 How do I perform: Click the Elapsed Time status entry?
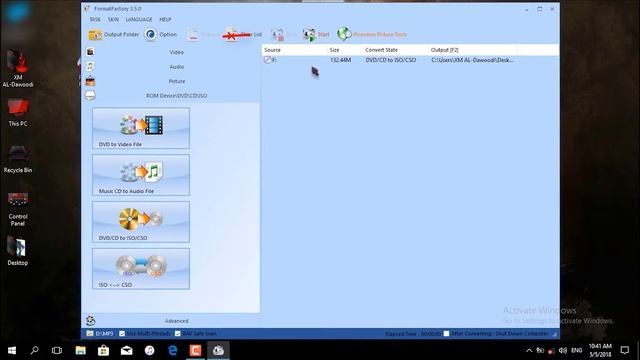pos(413,333)
